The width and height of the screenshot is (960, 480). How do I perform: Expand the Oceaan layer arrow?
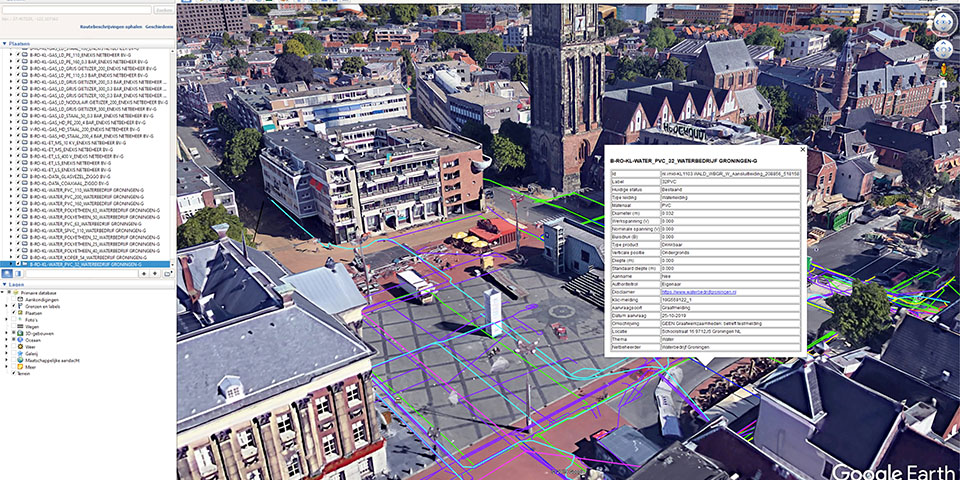click(6, 339)
